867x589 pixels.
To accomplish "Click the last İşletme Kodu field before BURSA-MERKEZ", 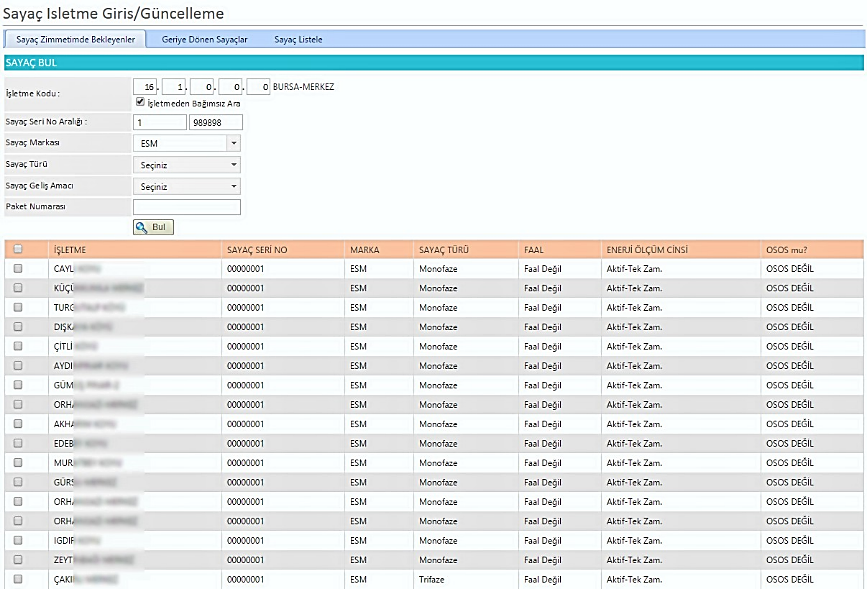I will tap(258, 87).
